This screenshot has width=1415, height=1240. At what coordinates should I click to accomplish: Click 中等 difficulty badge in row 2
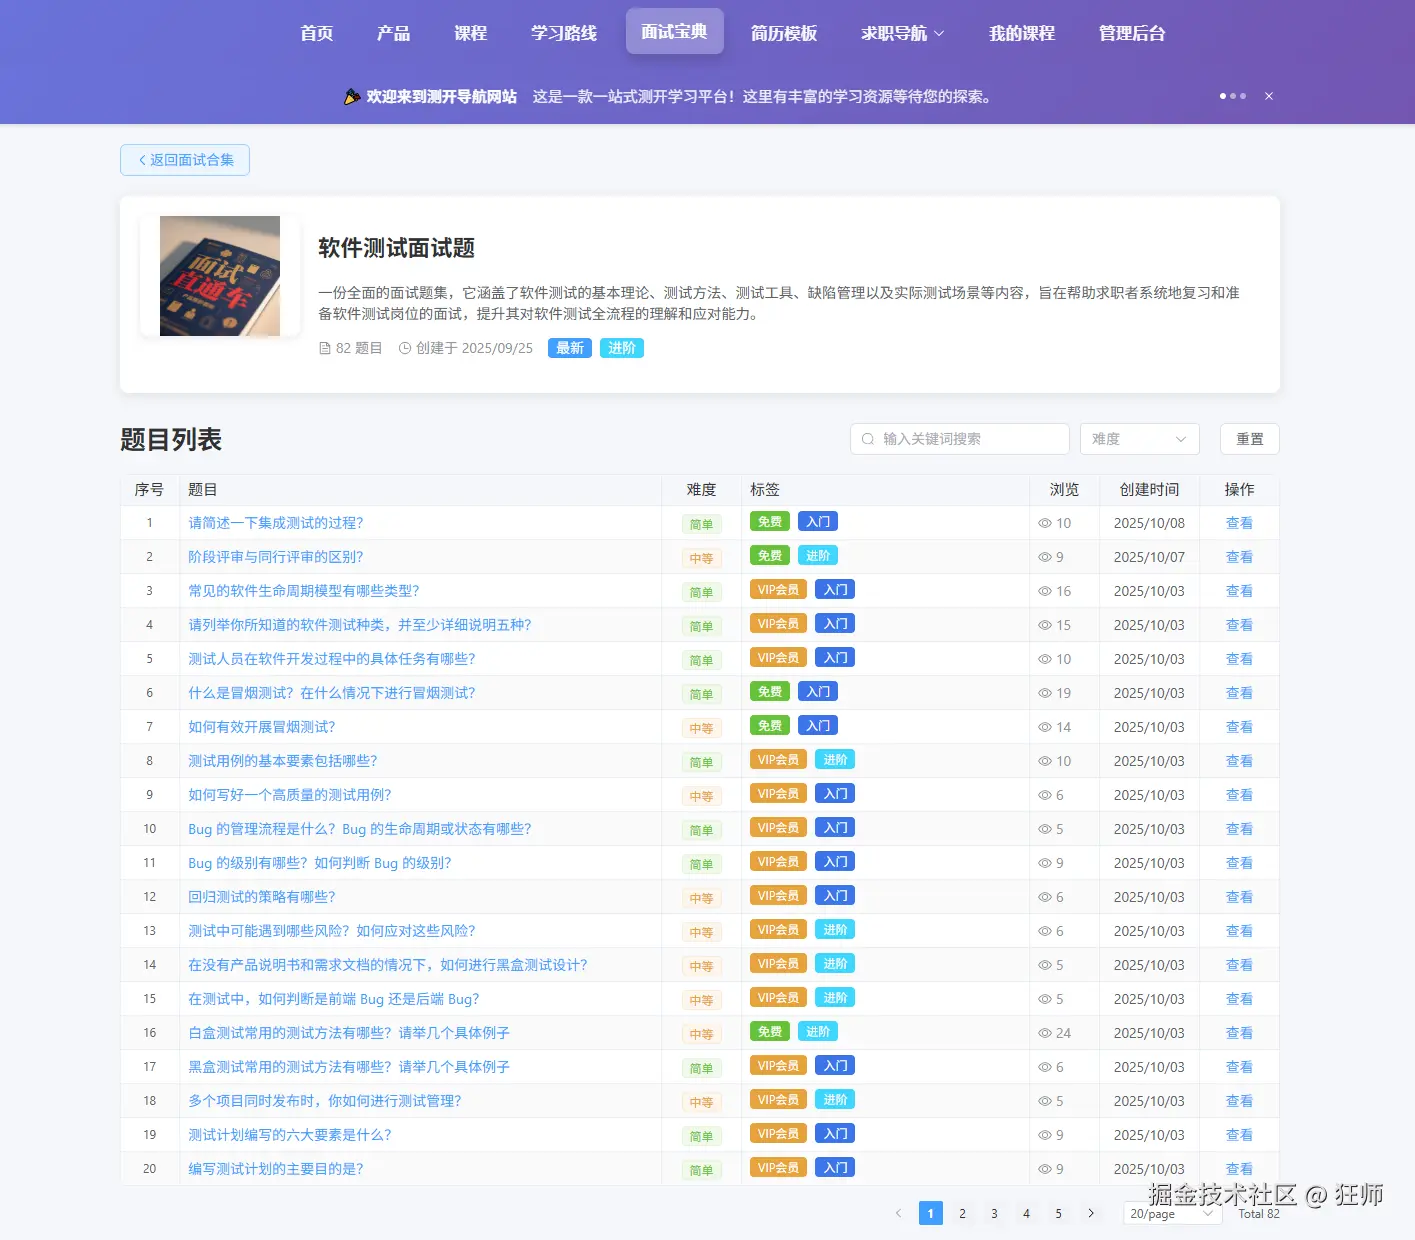pyautogui.click(x=701, y=558)
